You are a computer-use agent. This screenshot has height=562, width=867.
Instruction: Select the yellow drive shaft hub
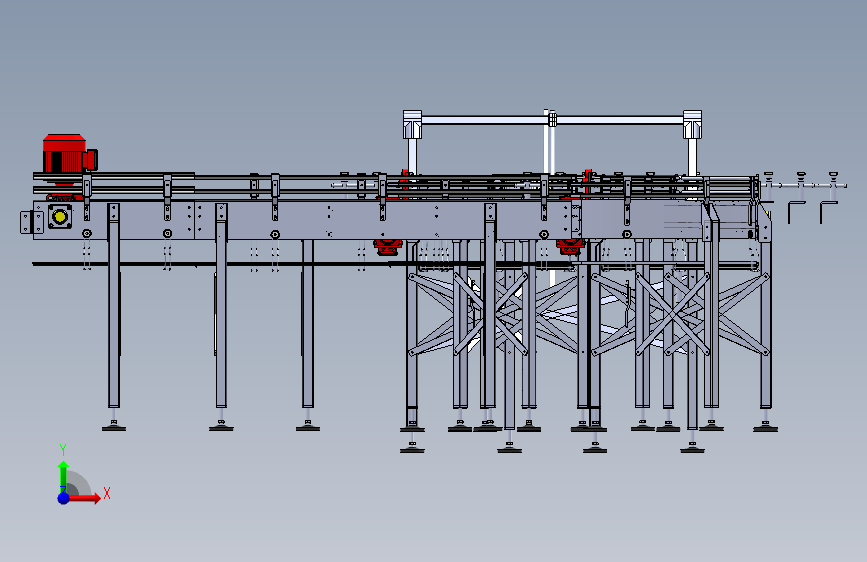click(60, 216)
